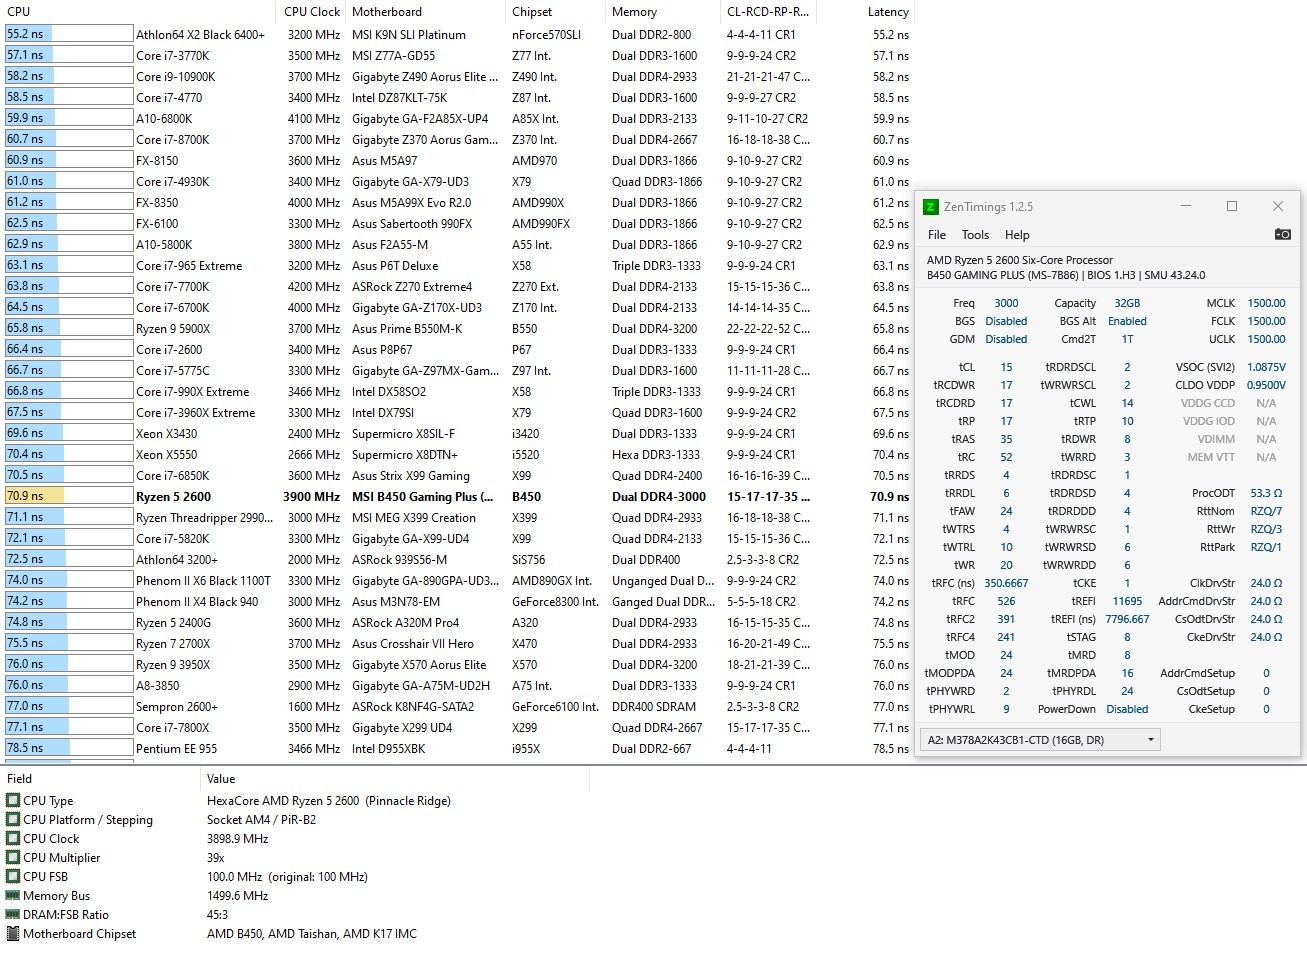Click the tCL value 15
1307x962 pixels.
[x=1006, y=367]
